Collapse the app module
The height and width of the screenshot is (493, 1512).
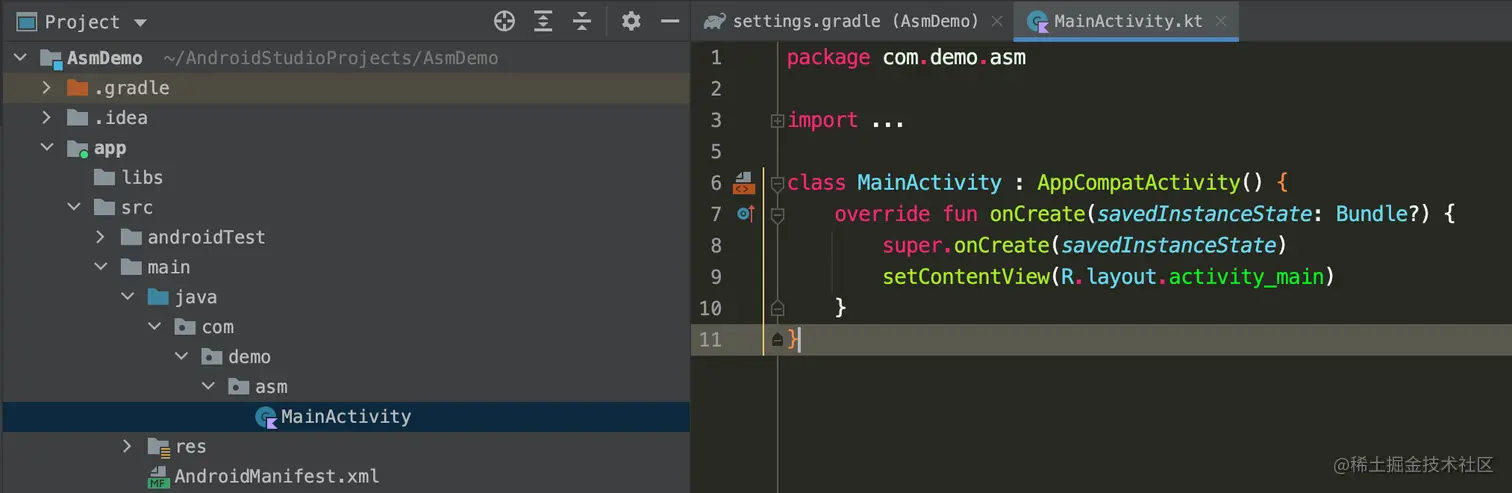tap(46, 148)
